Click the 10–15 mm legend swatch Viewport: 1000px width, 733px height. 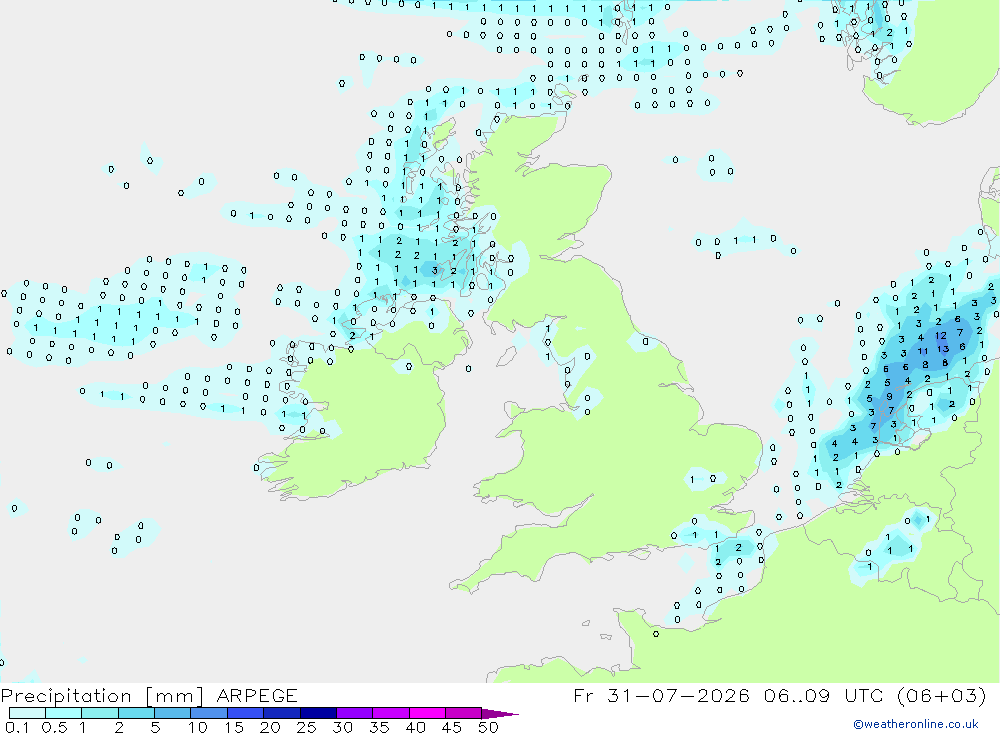click(209, 713)
